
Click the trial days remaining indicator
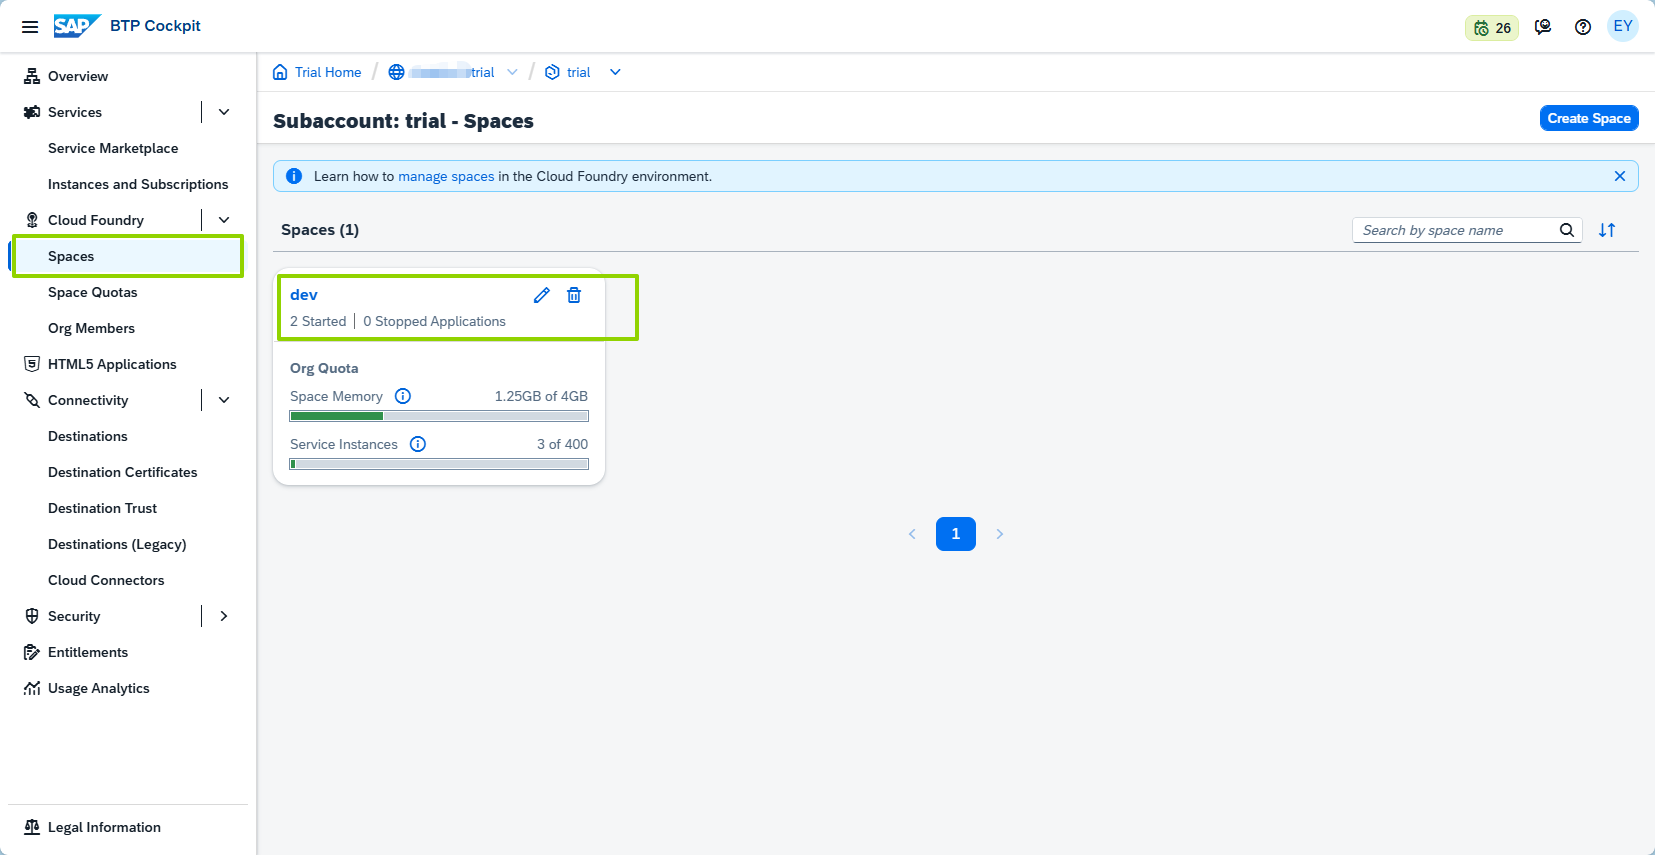click(1491, 28)
